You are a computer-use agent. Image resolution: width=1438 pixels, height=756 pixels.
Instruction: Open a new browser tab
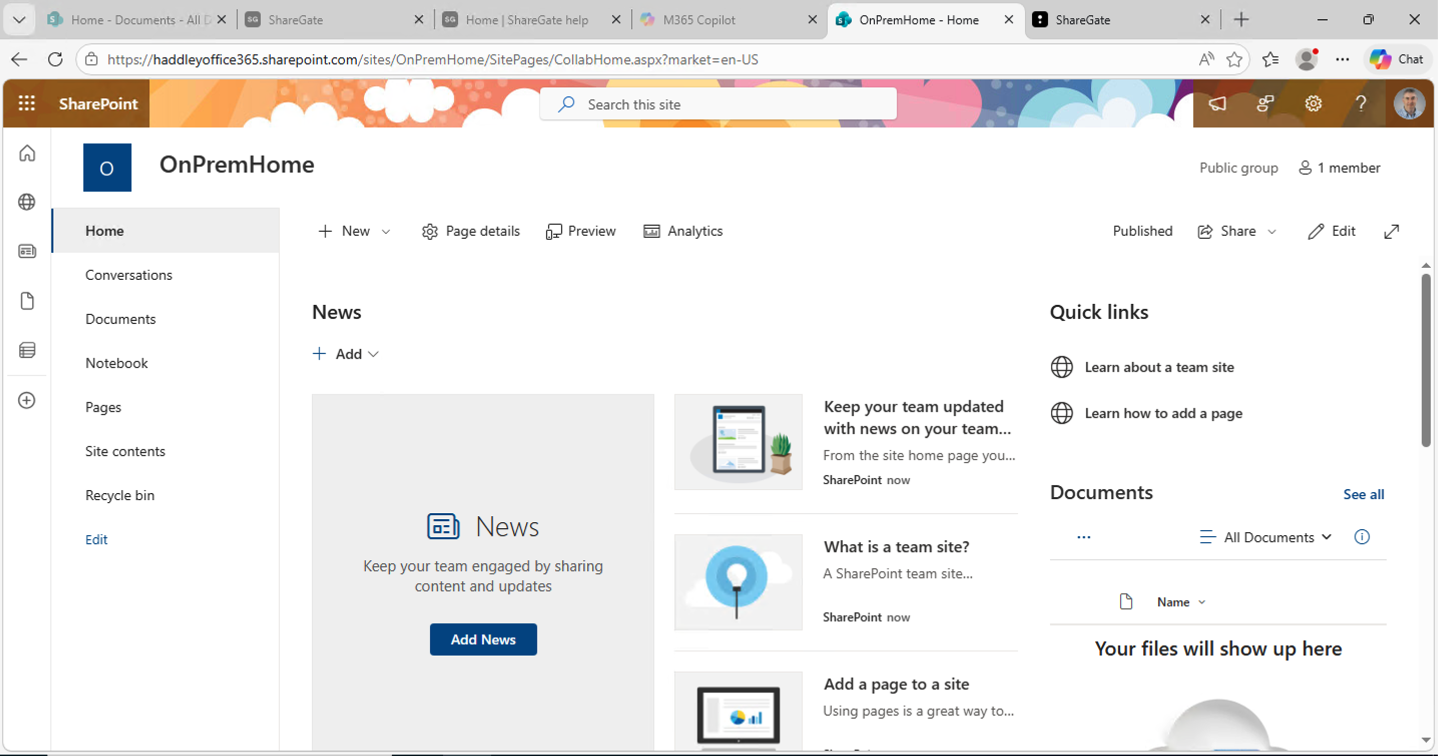point(1241,19)
